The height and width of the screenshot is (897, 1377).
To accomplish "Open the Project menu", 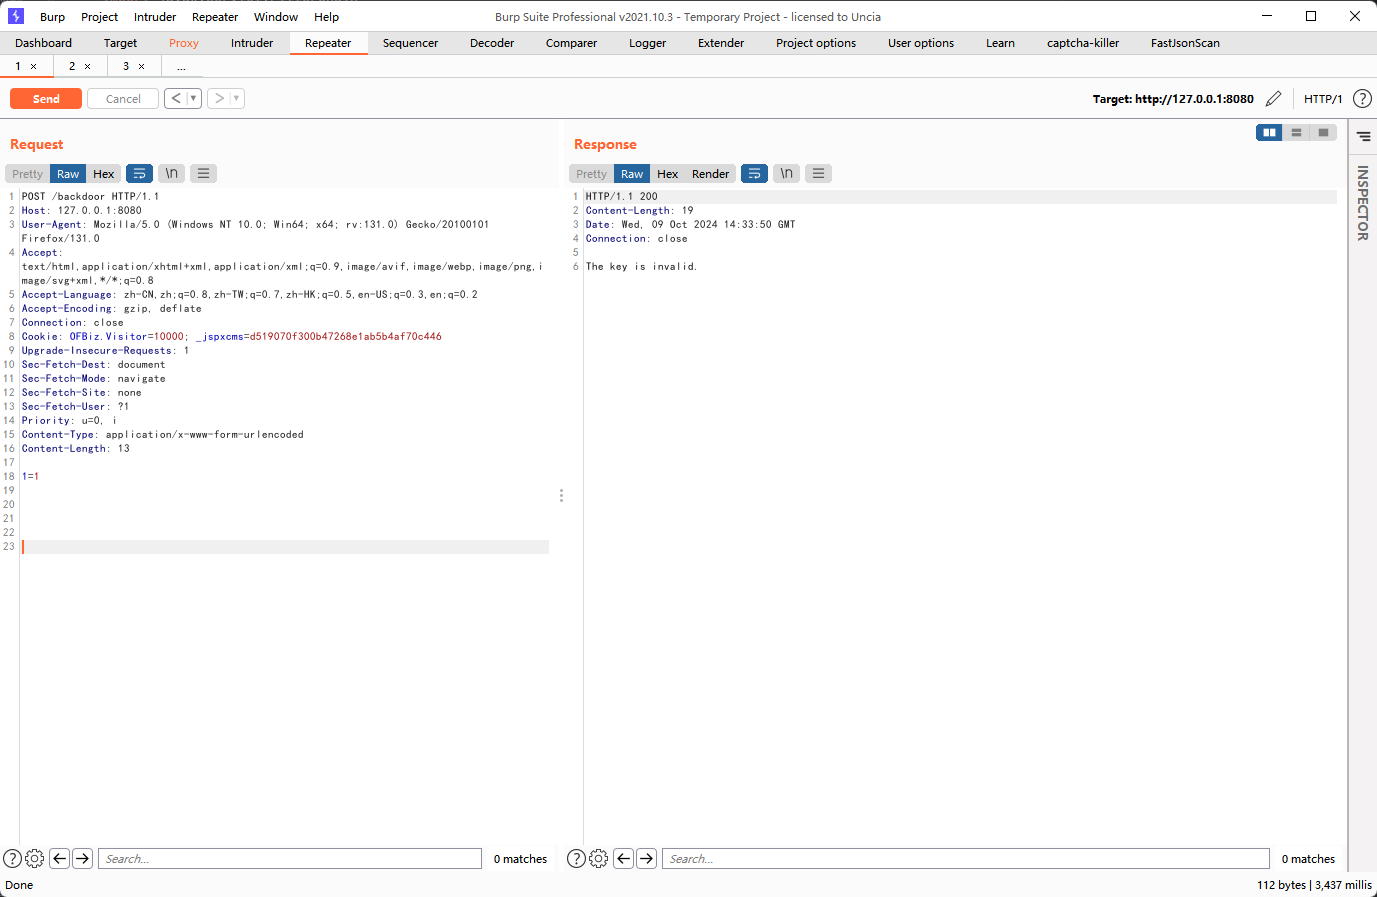I will pyautogui.click(x=100, y=17).
